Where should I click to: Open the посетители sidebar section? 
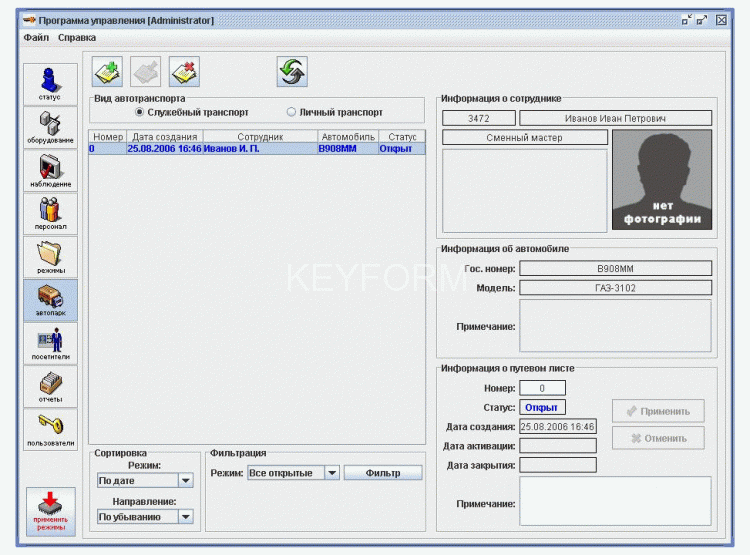coord(50,343)
